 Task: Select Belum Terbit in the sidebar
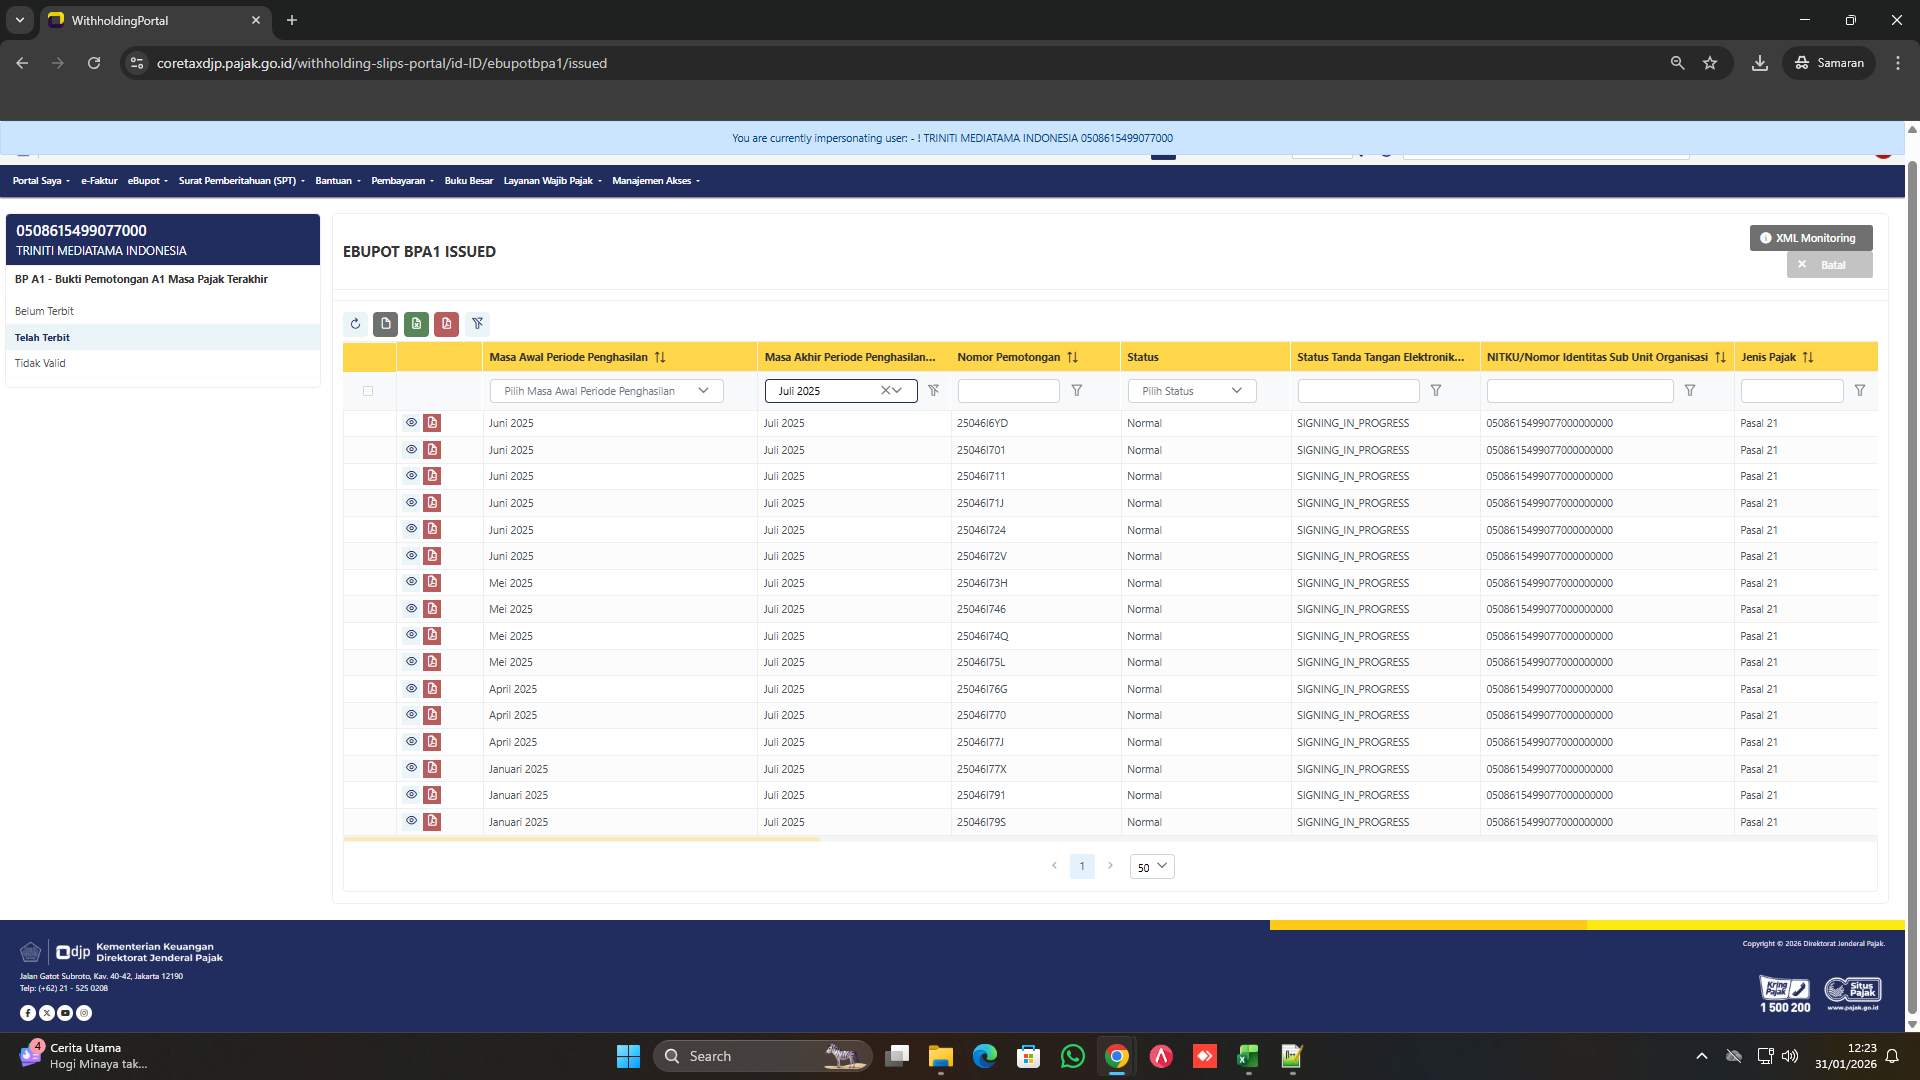click(44, 311)
